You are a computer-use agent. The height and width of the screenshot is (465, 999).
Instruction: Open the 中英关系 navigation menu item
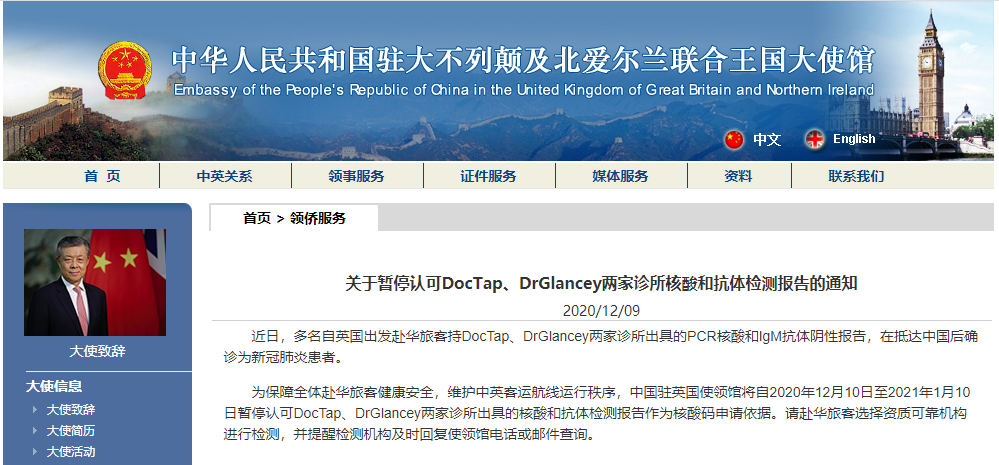pos(224,176)
